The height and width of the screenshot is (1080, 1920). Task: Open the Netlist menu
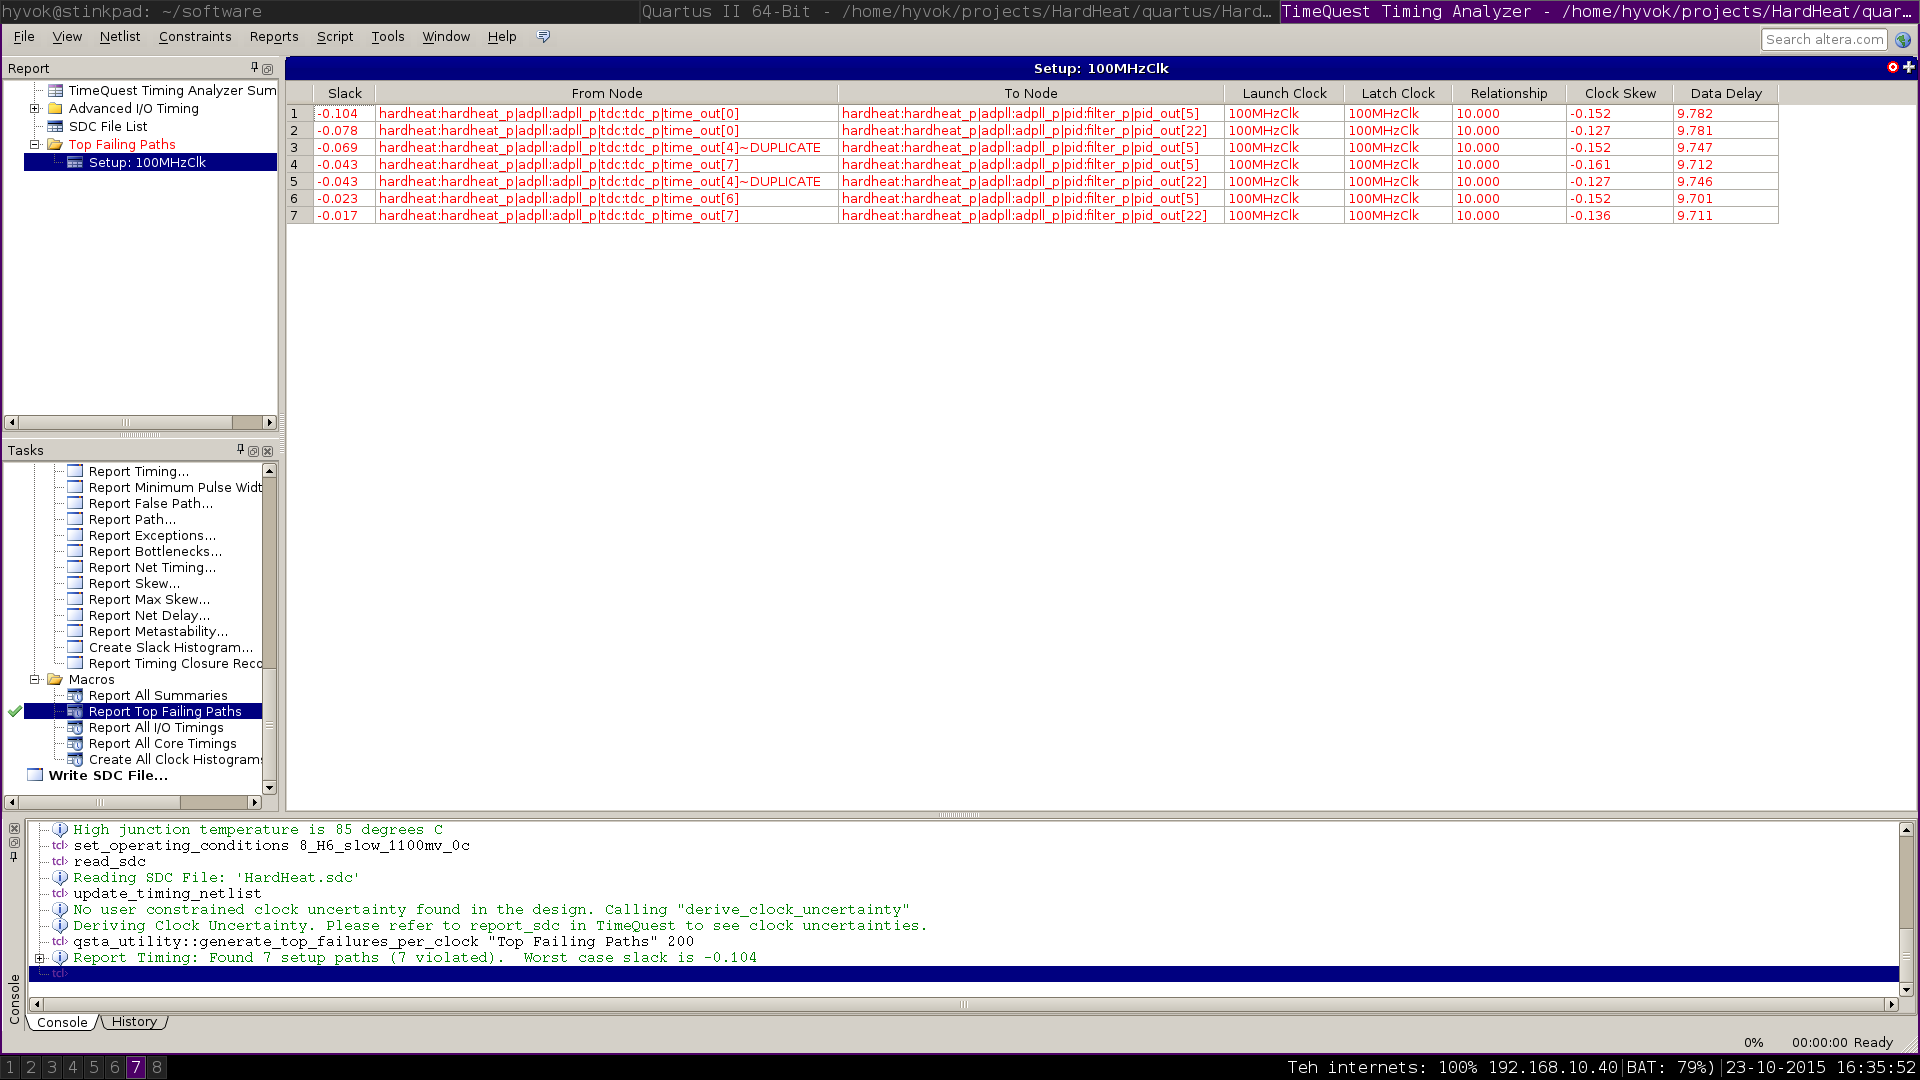tap(120, 36)
